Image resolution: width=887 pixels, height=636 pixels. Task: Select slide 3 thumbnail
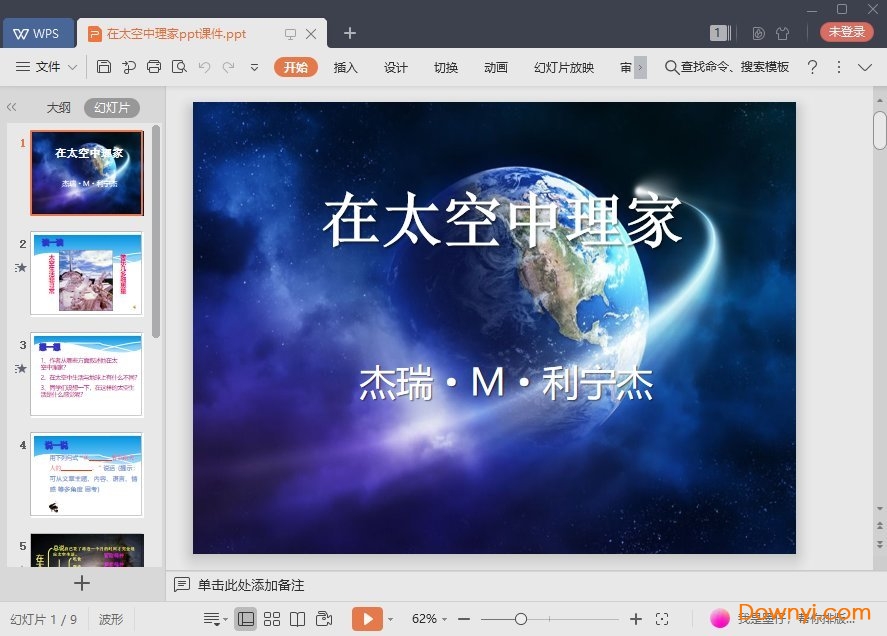click(x=87, y=371)
